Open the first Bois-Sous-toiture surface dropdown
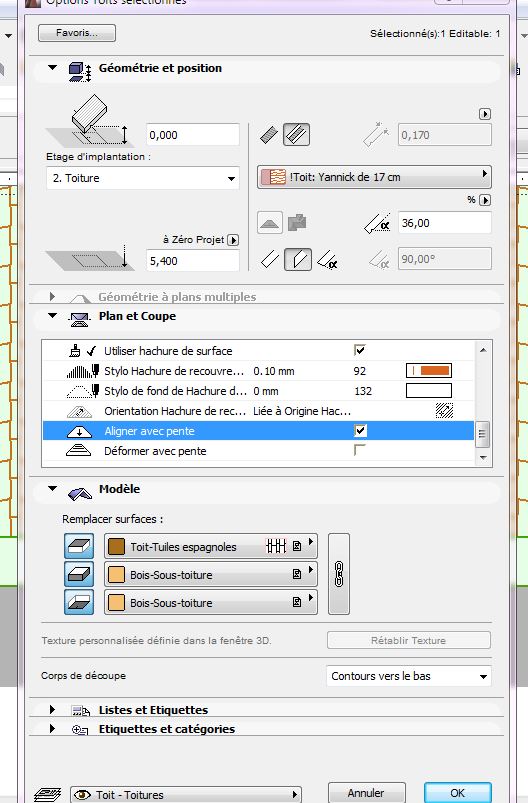Viewport: 528px width, 803px height. (210, 575)
